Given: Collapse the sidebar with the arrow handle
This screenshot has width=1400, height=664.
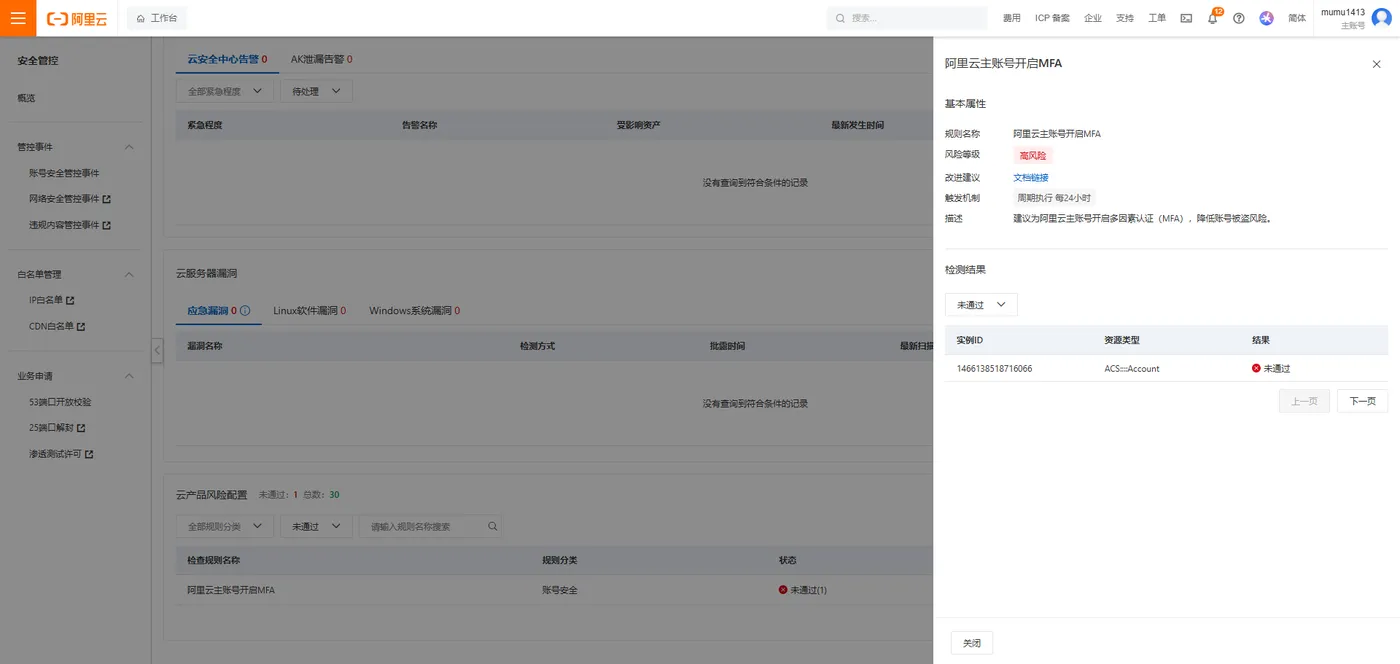Looking at the screenshot, I should (157, 351).
